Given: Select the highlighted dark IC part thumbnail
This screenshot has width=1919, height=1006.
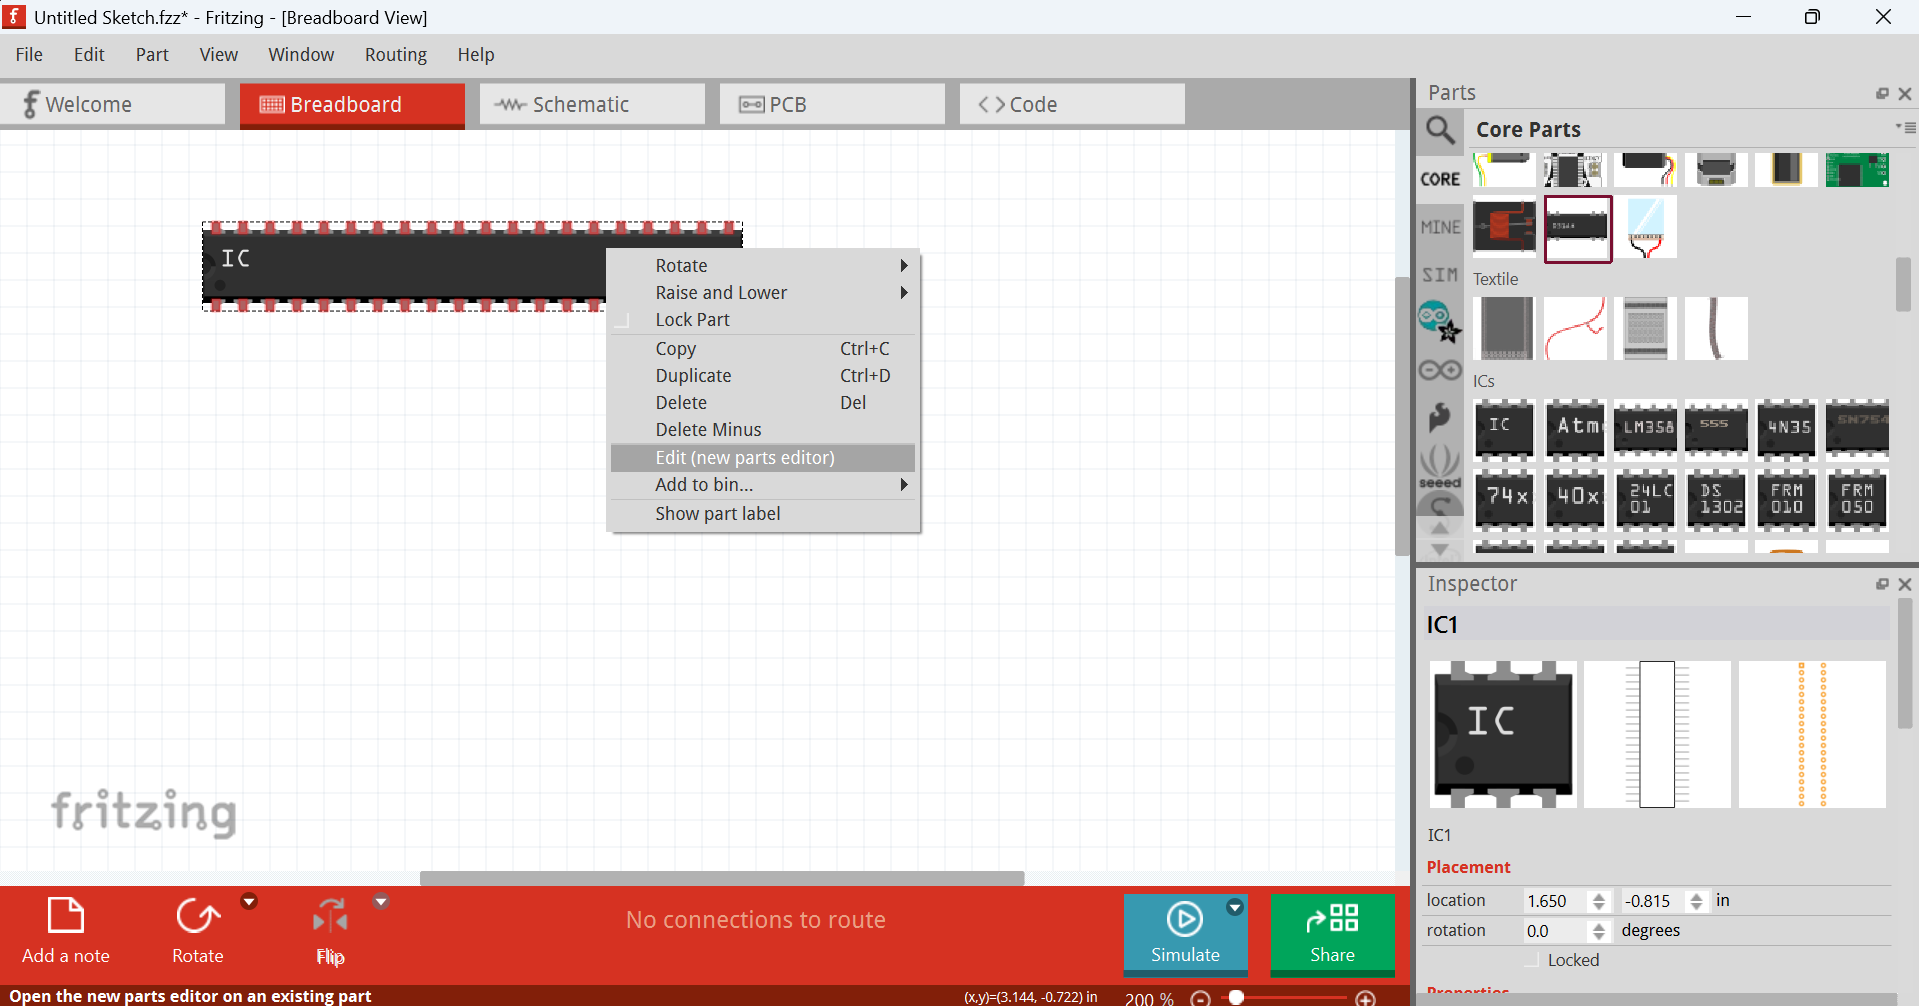Looking at the screenshot, I should pyautogui.click(x=1578, y=228).
